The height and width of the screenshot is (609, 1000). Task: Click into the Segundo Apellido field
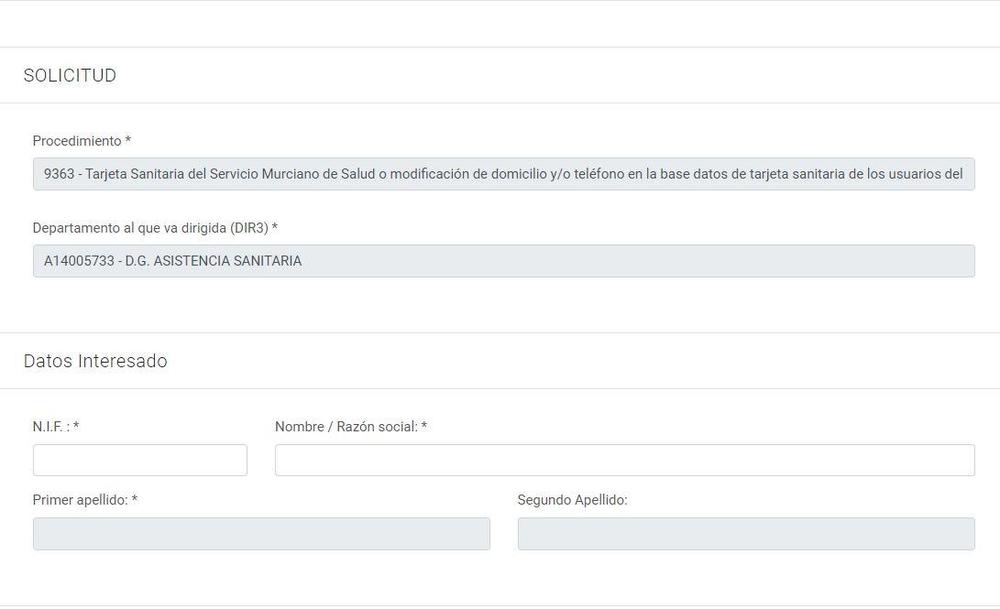pyautogui.click(x=745, y=534)
